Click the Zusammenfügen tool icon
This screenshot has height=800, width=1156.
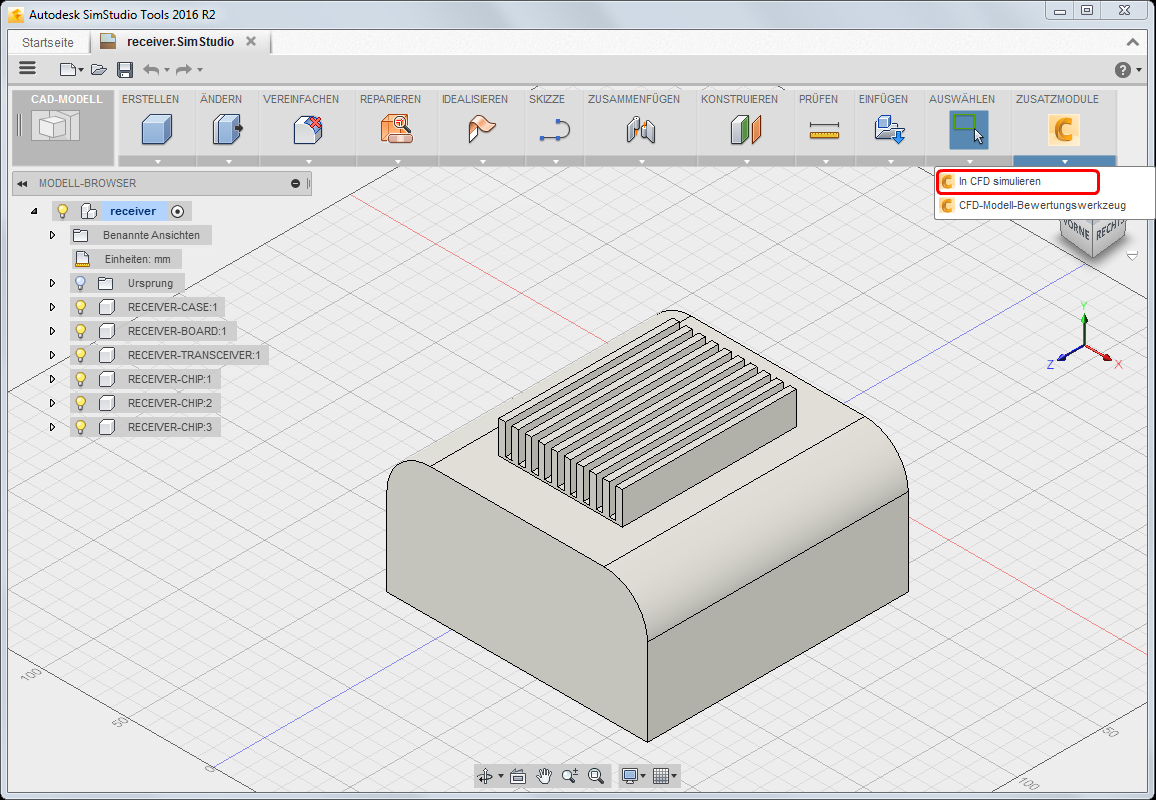(640, 130)
